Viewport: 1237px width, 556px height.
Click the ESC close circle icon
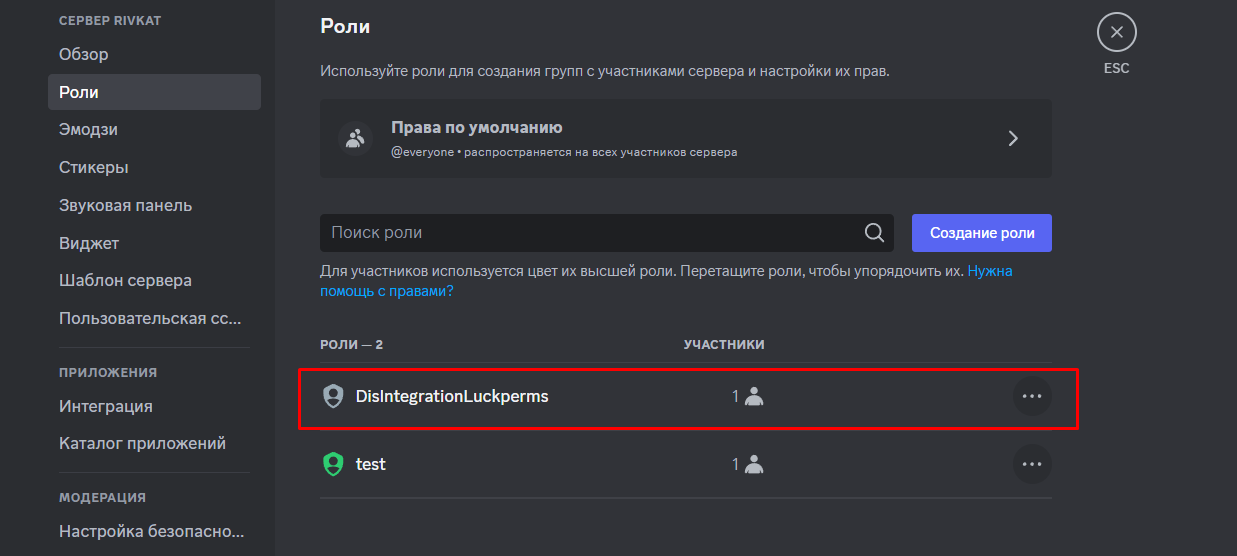point(1116,32)
